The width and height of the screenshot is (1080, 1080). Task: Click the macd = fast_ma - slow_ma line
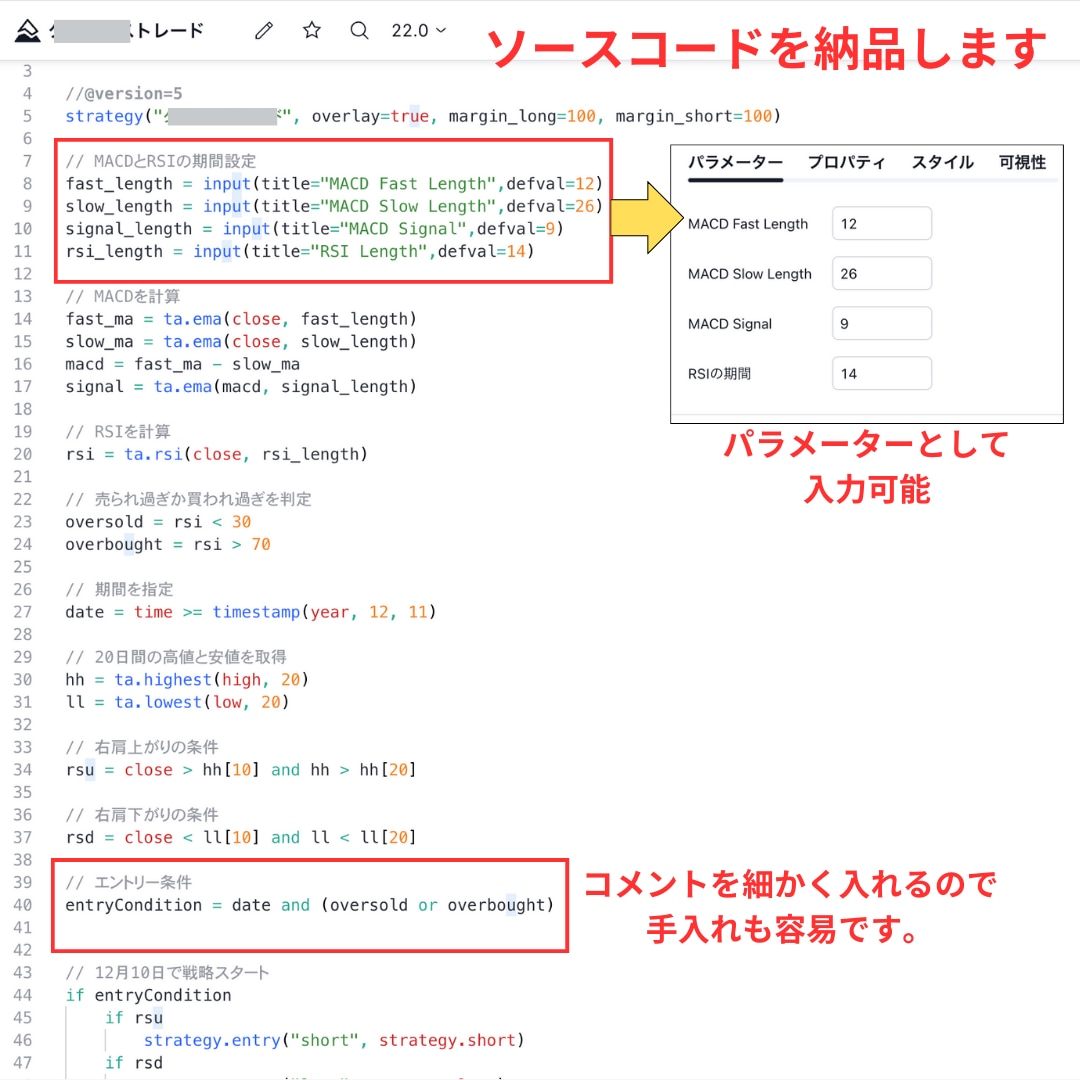[x=183, y=364]
